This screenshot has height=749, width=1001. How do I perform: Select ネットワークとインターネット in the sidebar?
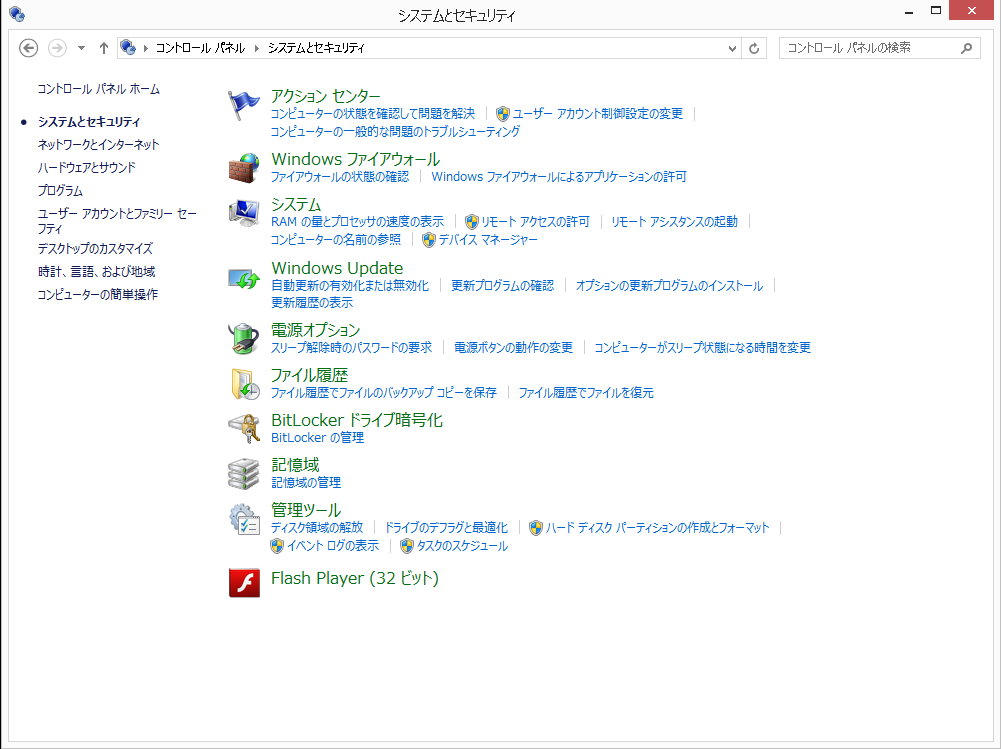[x=98, y=145]
